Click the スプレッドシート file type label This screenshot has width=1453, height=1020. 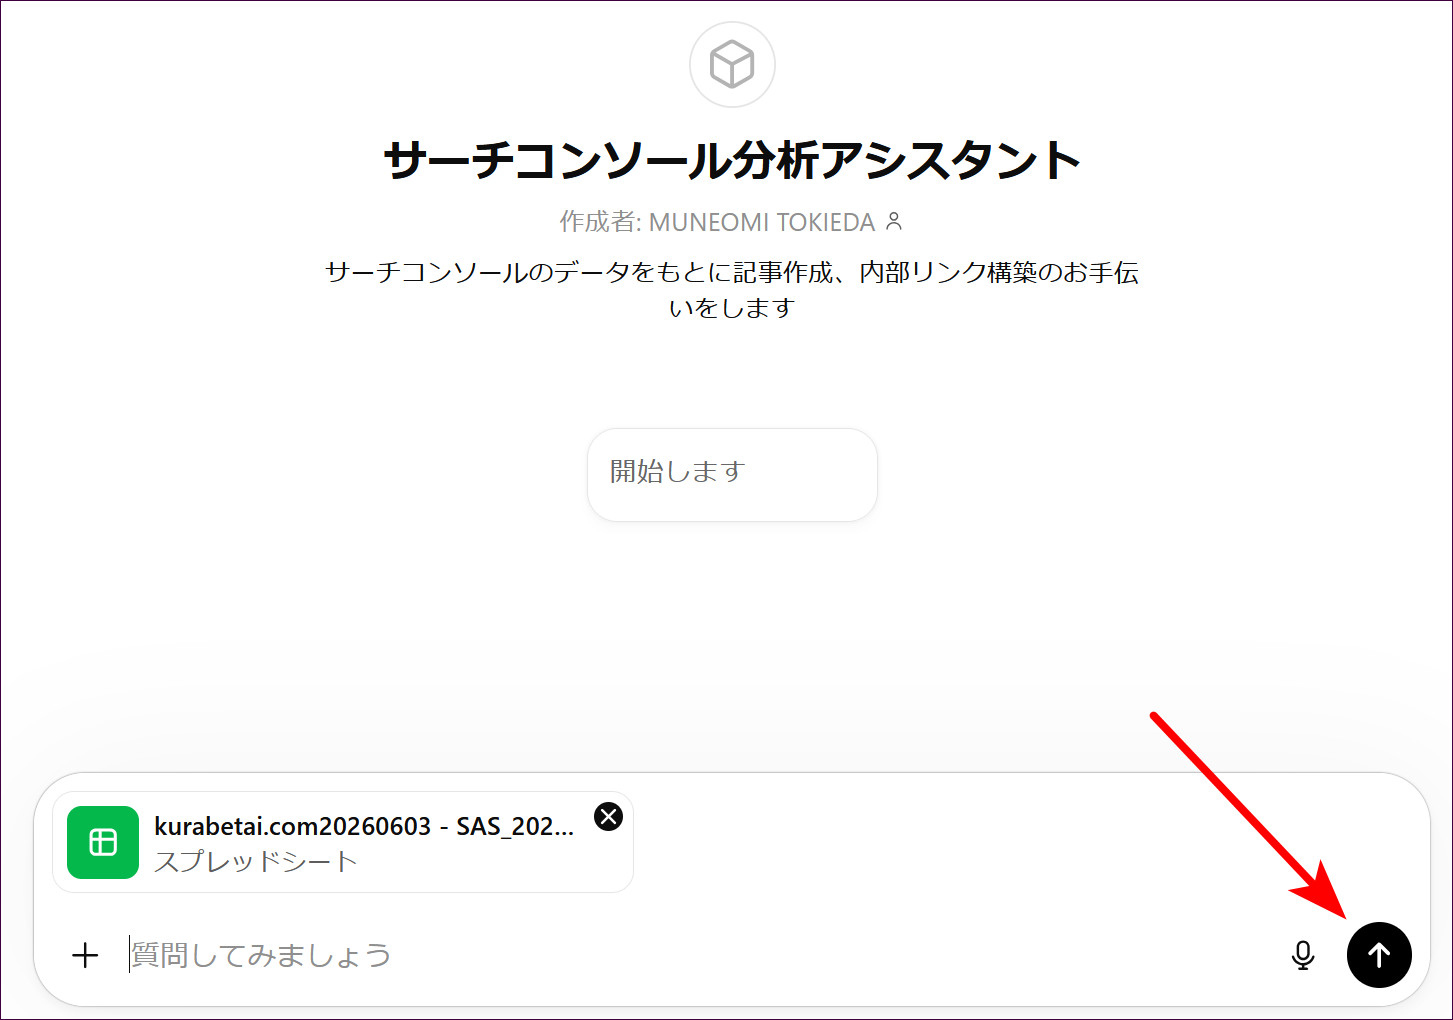255,861
